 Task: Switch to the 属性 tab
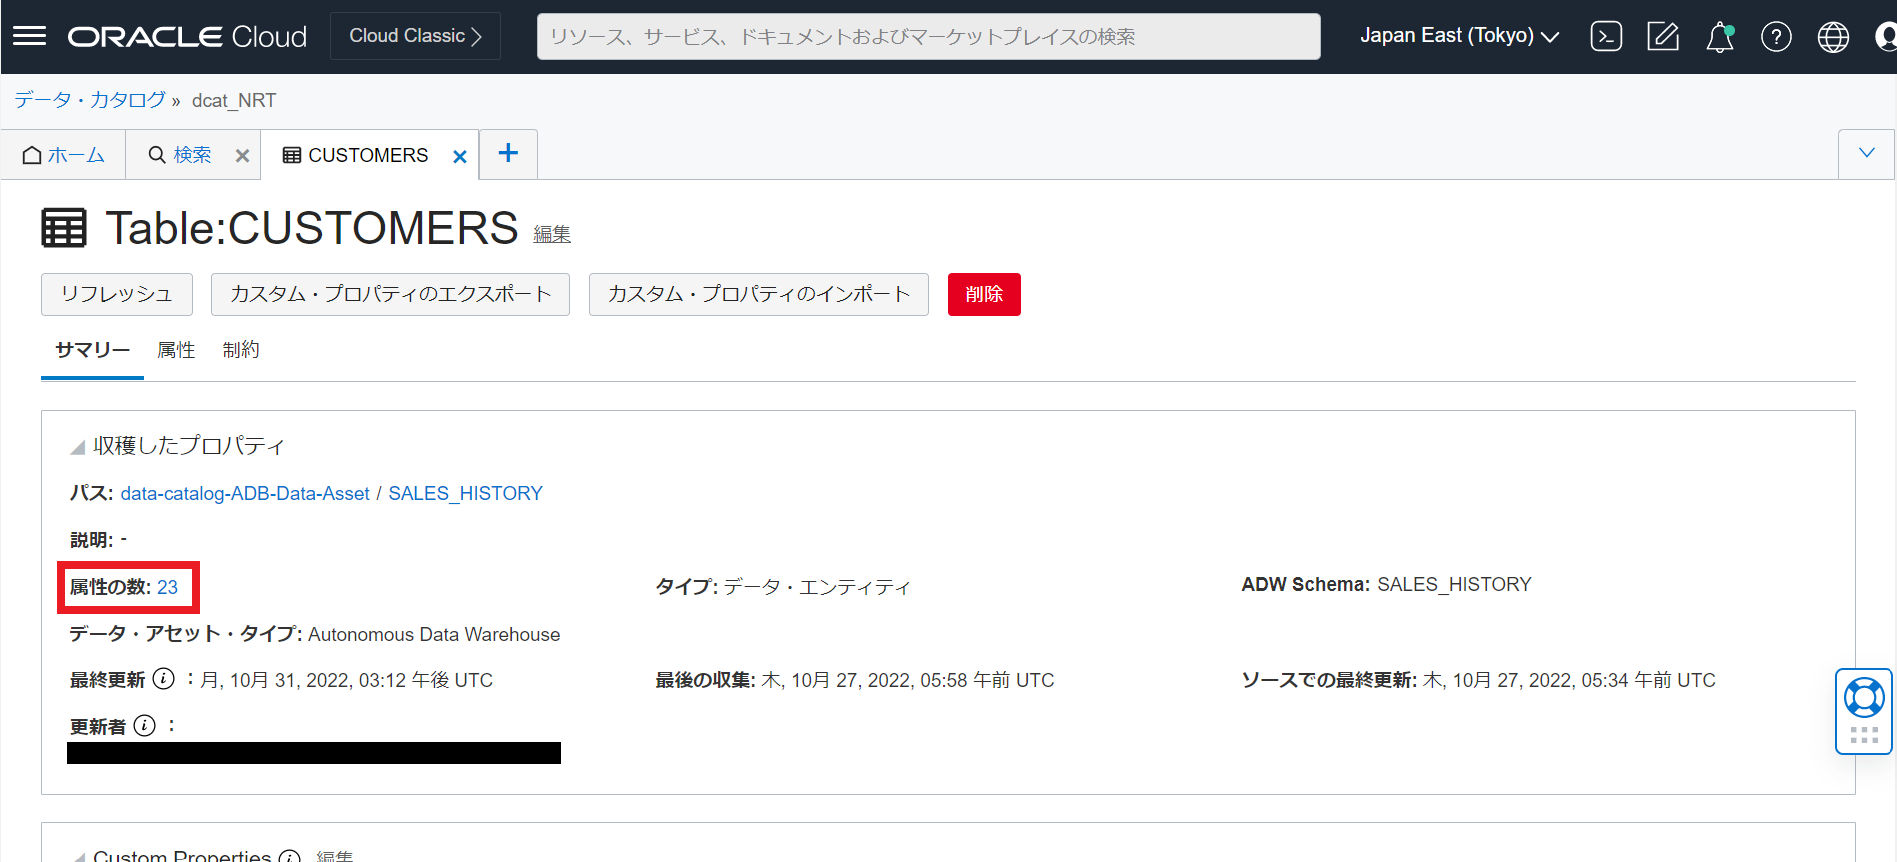[176, 350]
